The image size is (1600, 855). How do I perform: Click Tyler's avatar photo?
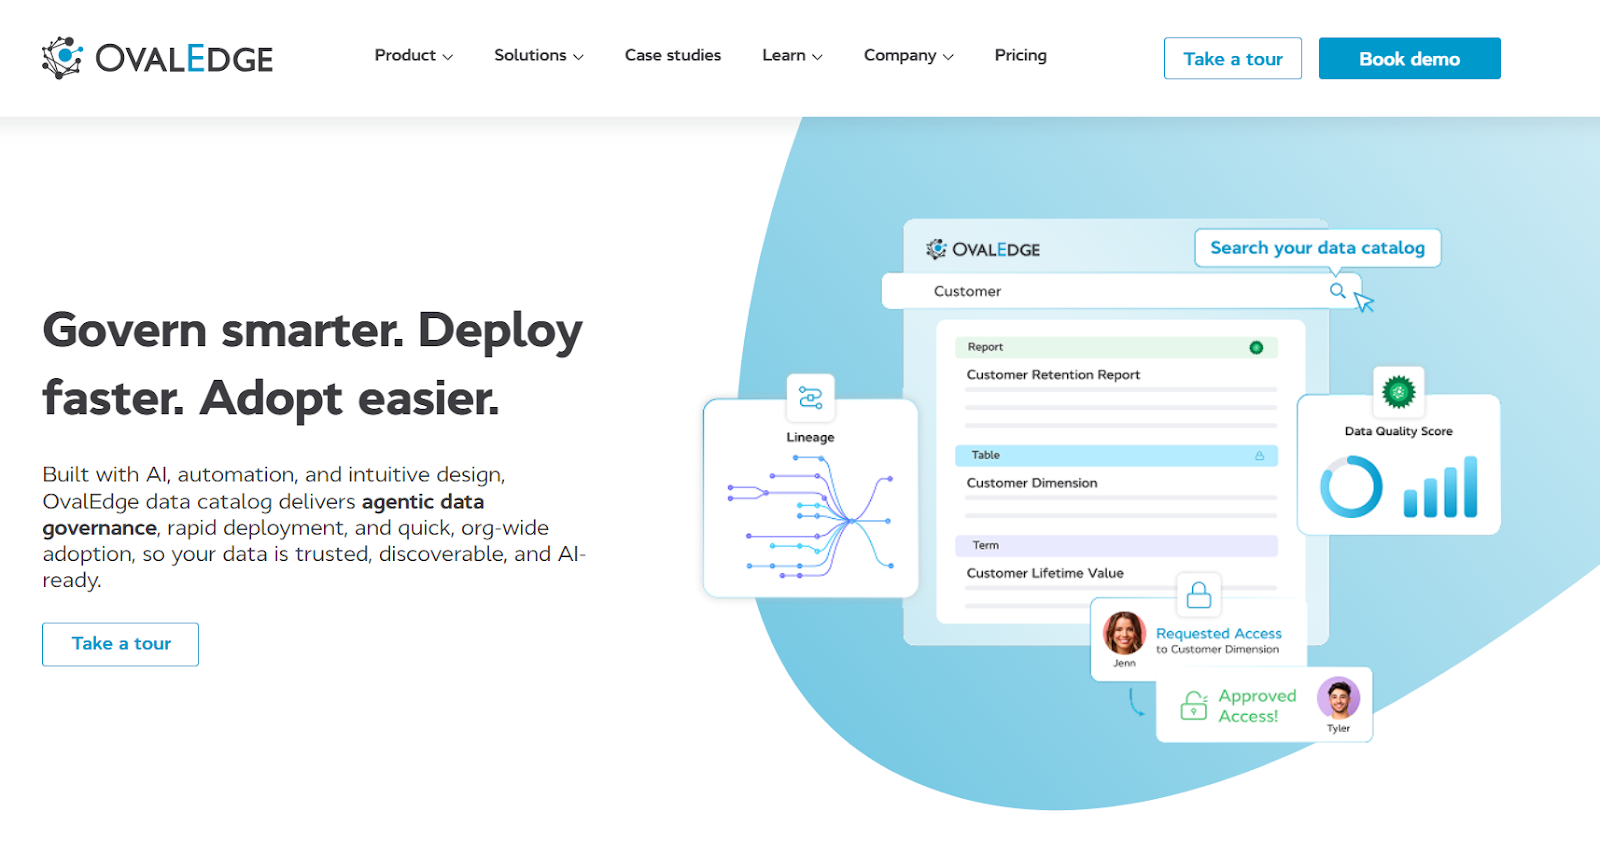[1338, 698]
